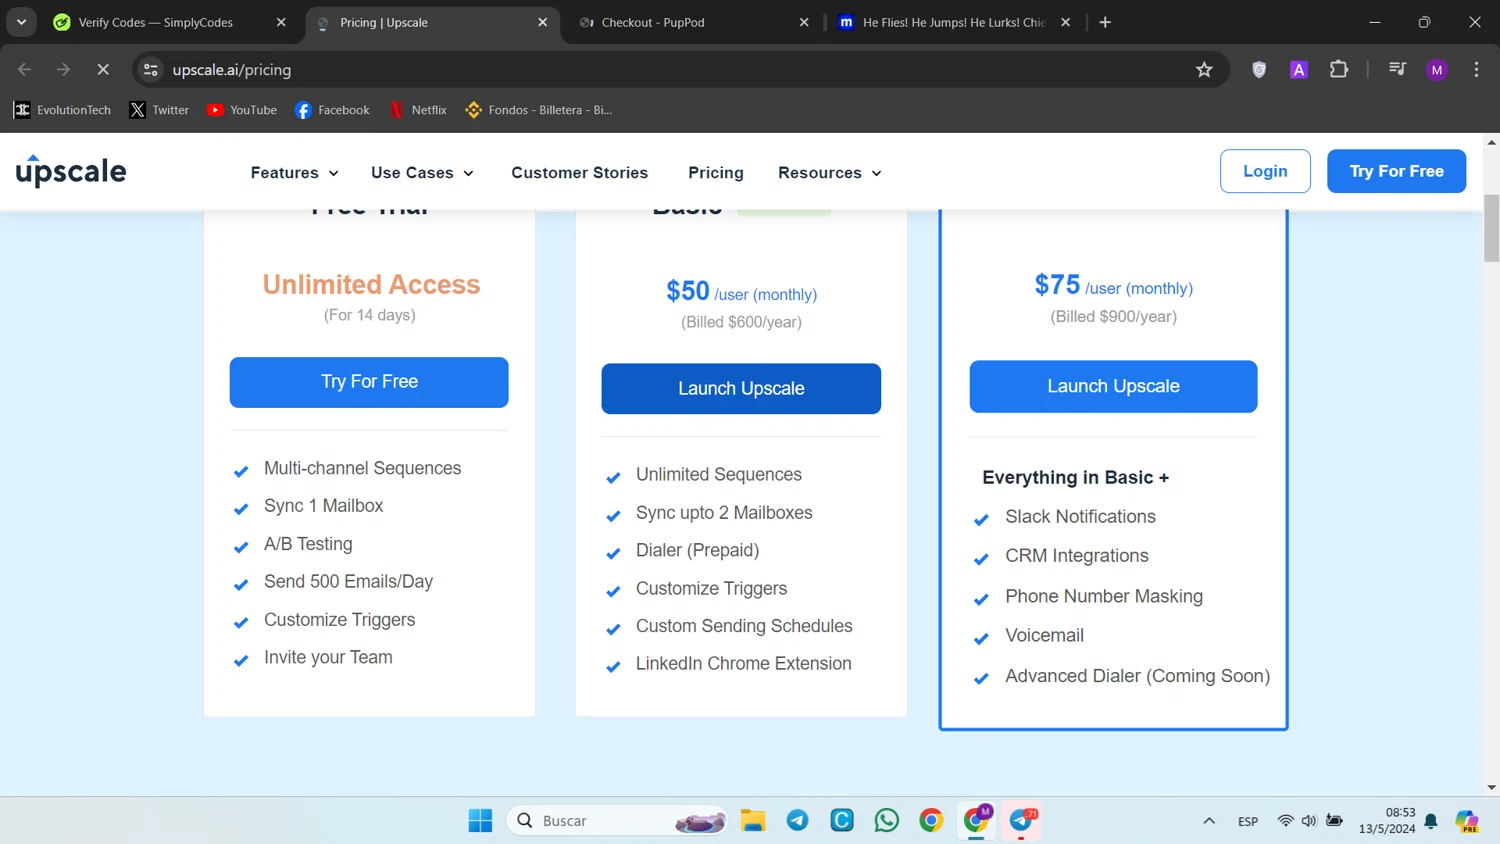View site information icon in address bar
Image resolution: width=1500 pixels, height=844 pixels.
point(151,70)
